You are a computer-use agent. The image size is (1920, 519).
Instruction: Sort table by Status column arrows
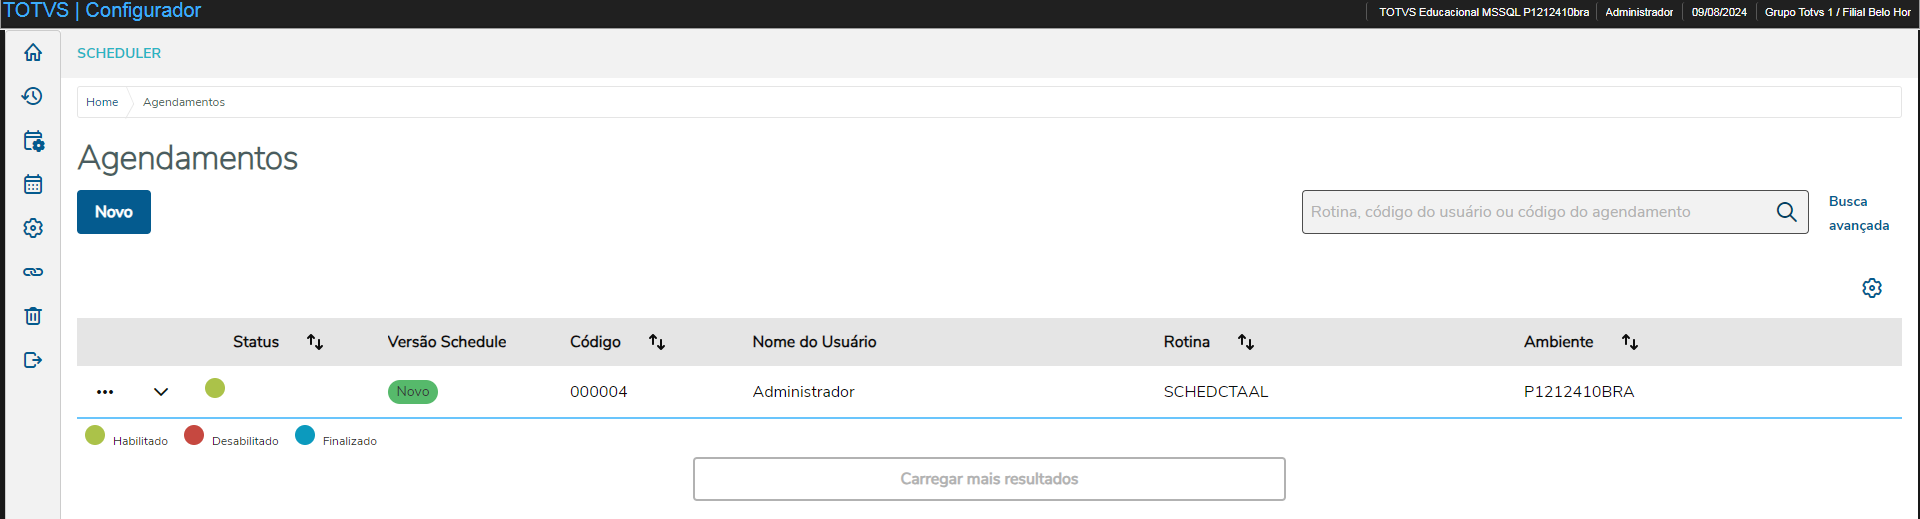(x=315, y=342)
